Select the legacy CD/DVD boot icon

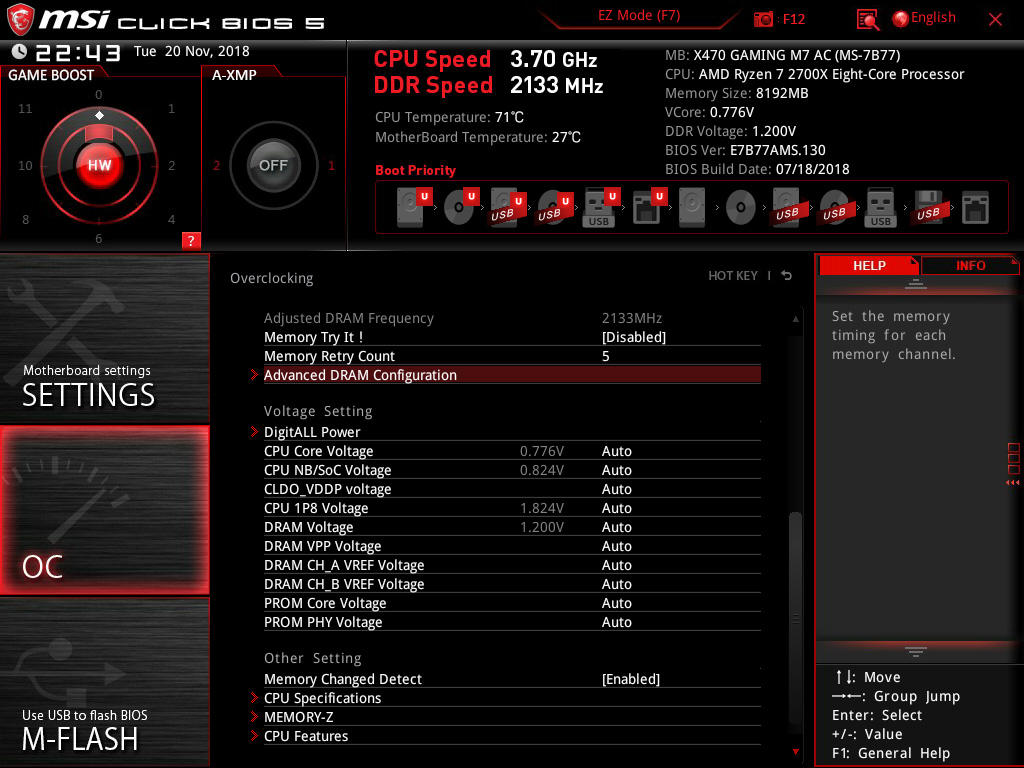point(741,208)
